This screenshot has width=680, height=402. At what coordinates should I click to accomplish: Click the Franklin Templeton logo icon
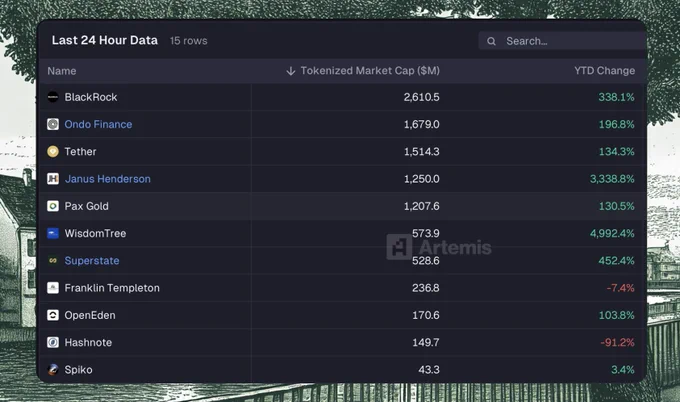click(x=53, y=288)
